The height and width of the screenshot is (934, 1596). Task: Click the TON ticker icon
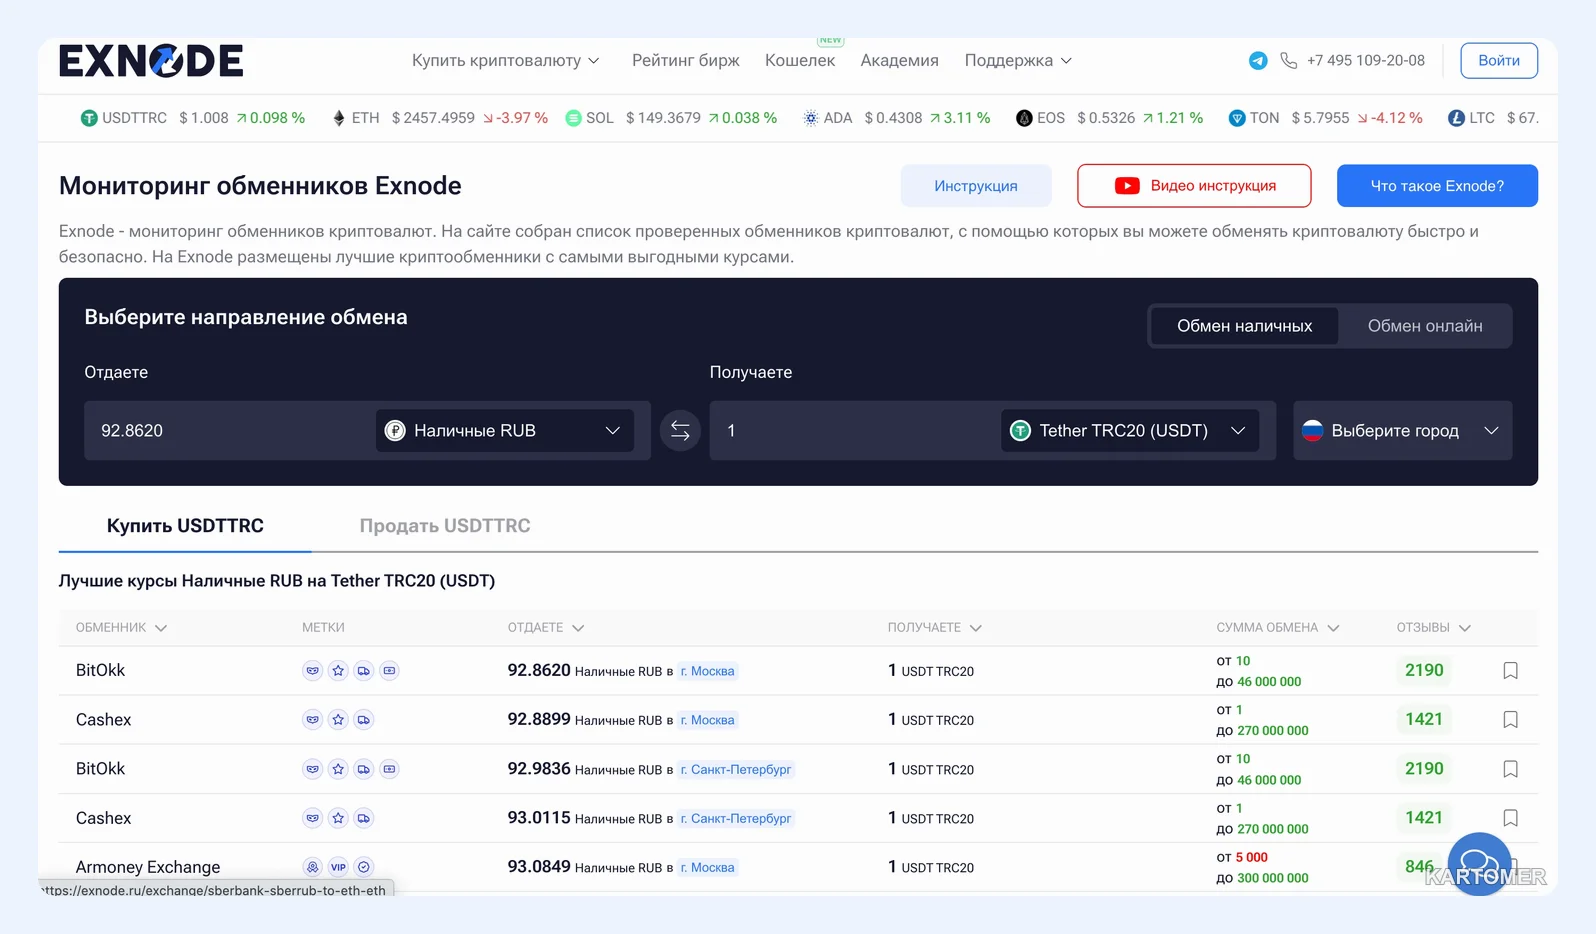pyautogui.click(x=1237, y=118)
